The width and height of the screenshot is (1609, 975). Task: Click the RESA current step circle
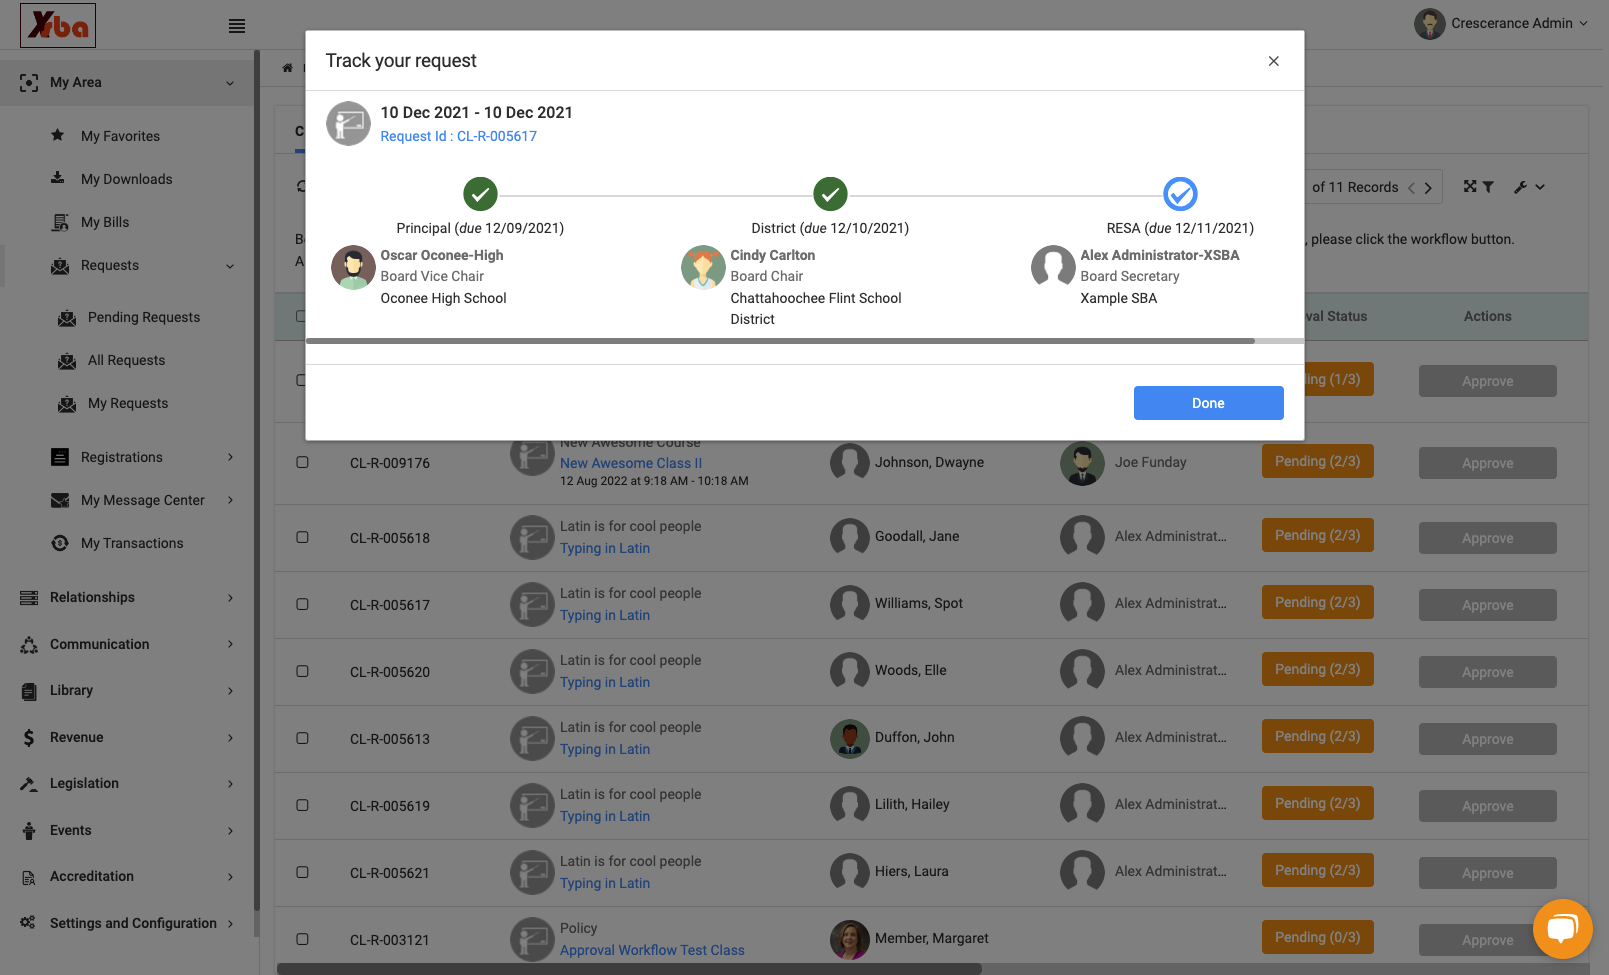tap(1180, 194)
